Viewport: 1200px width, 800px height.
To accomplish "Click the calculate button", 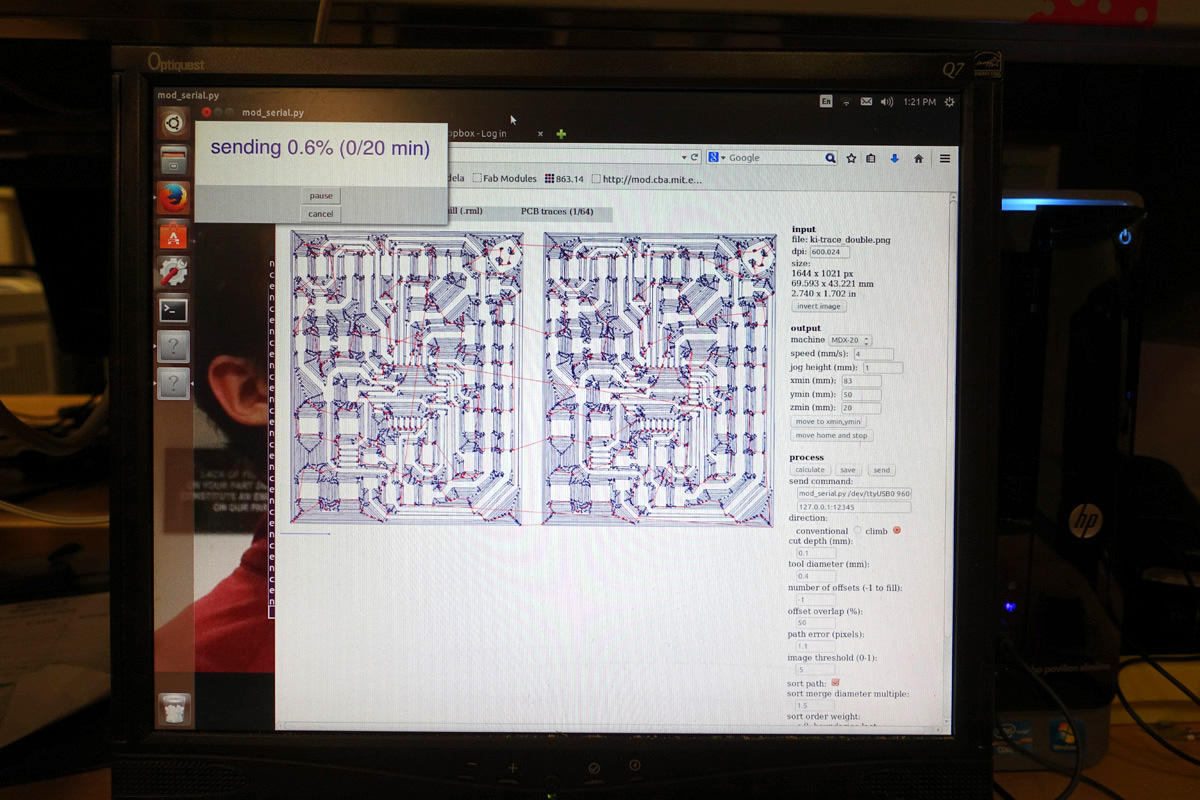I will pos(810,470).
